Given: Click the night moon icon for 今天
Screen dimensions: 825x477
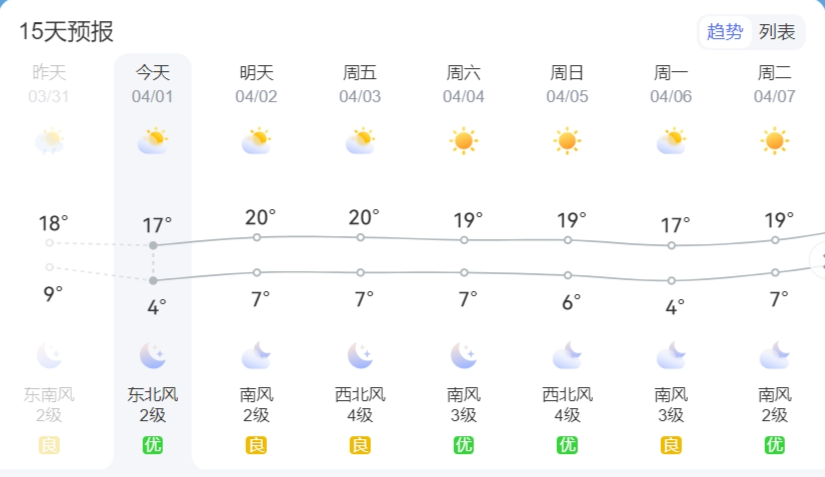Looking at the screenshot, I should coord(153,355).
